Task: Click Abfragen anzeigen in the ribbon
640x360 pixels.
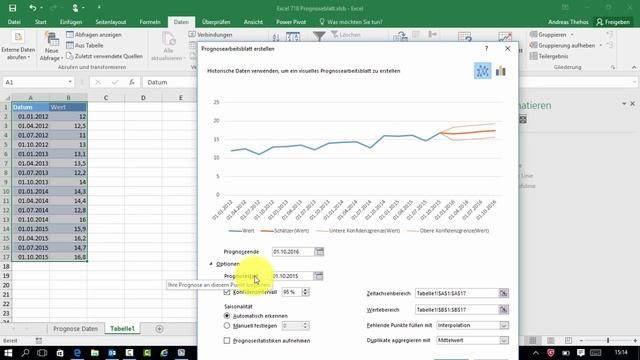Action: 94,35
